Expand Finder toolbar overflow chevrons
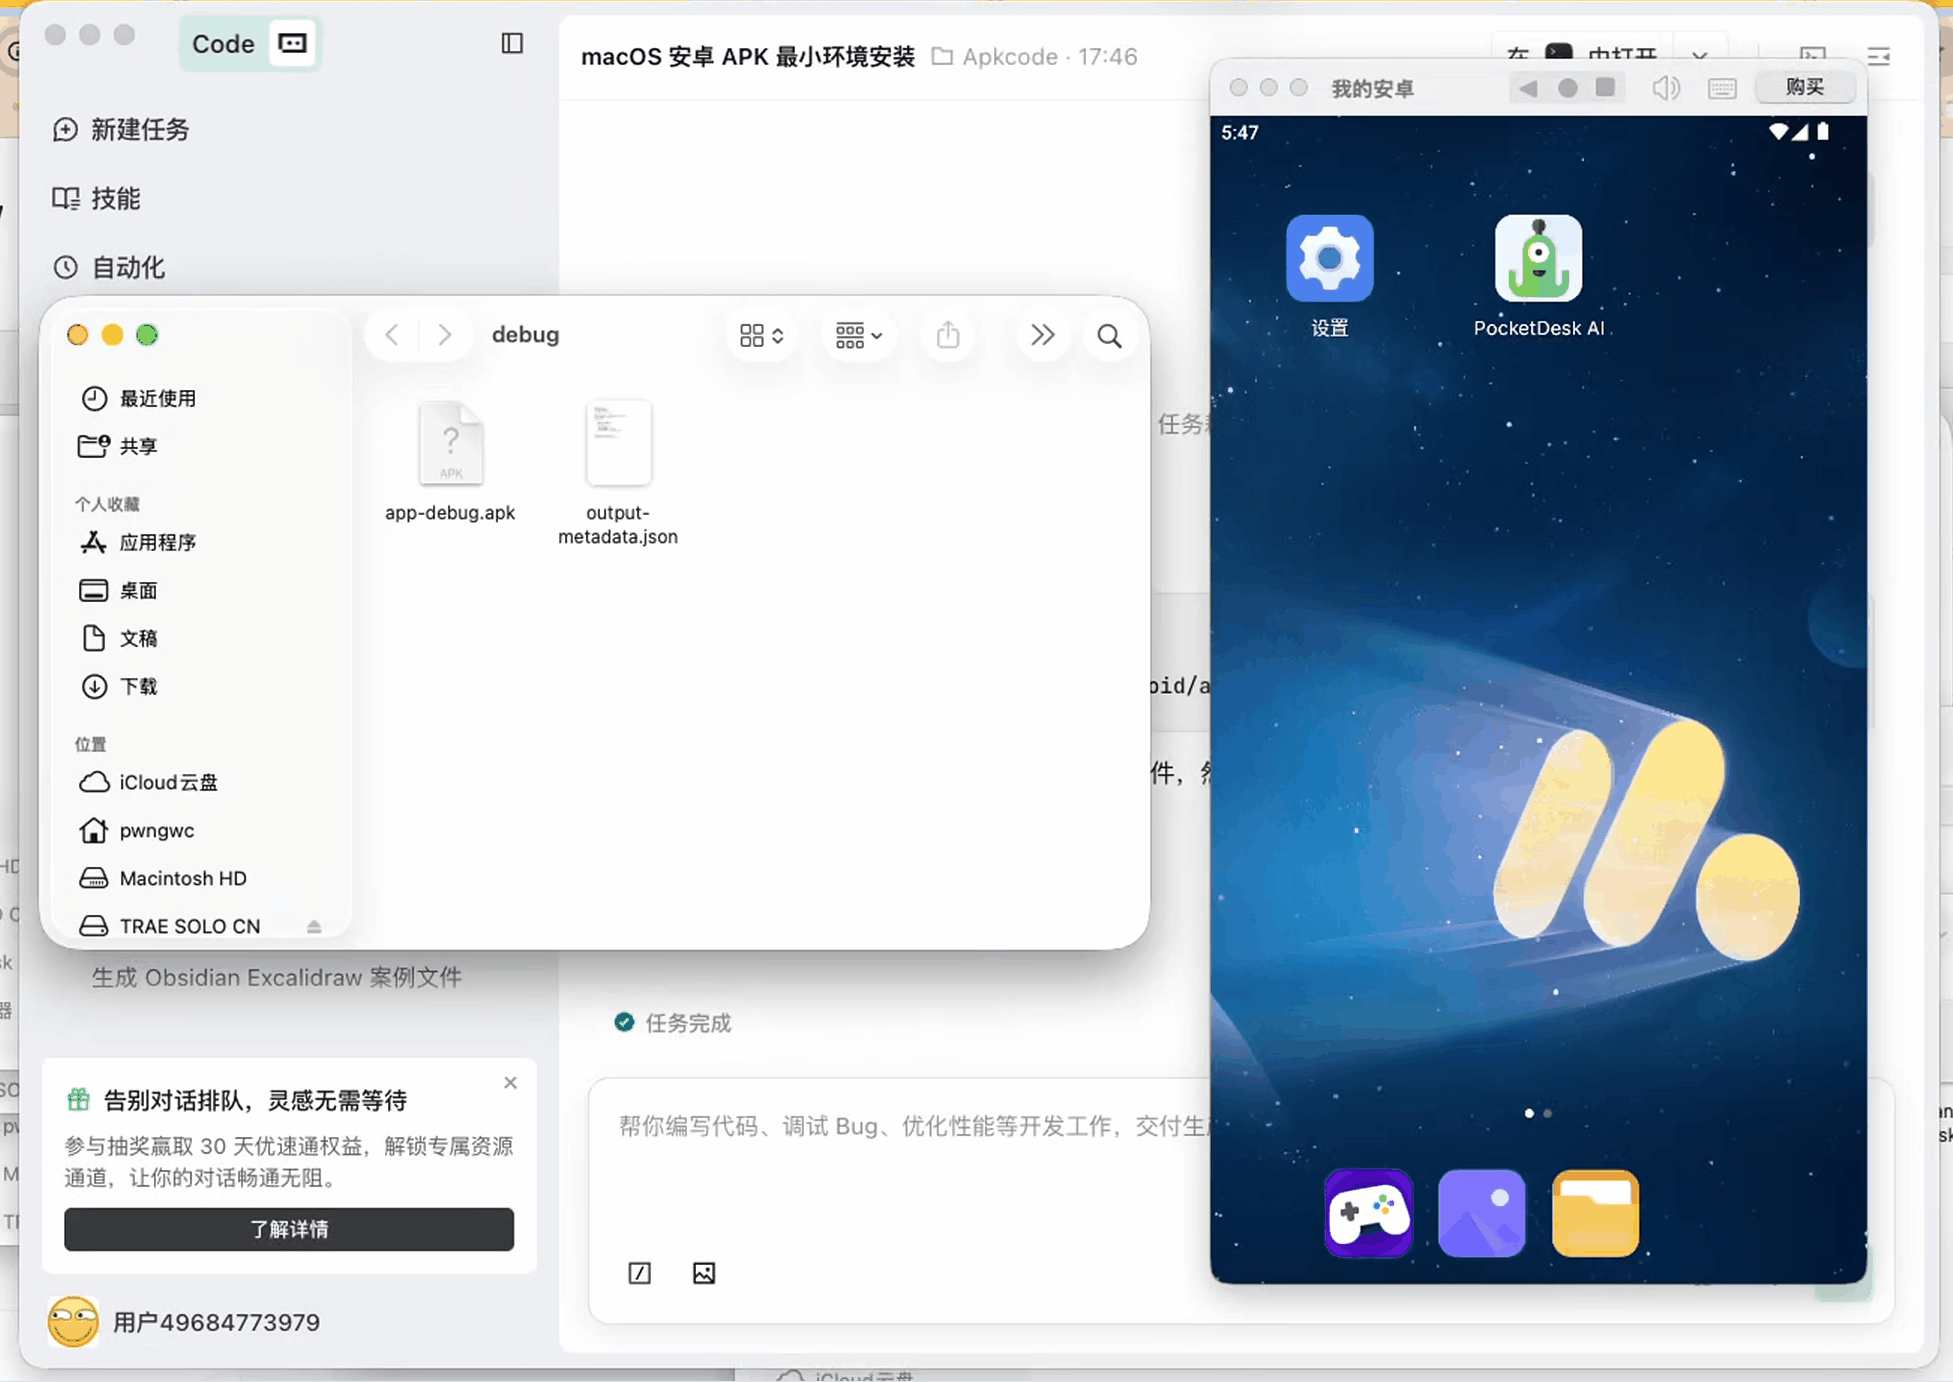 coord(1042,335)
